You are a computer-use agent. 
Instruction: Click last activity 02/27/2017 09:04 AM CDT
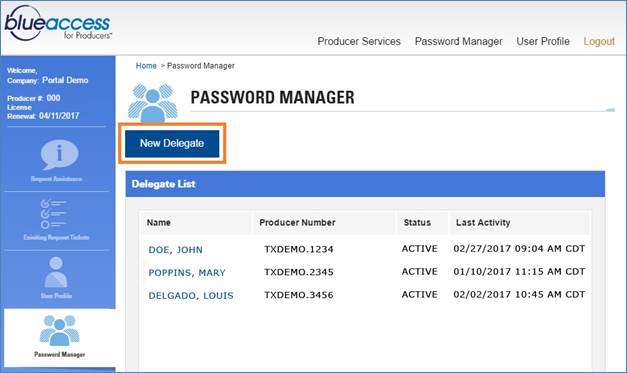click(x=519, y=248)
